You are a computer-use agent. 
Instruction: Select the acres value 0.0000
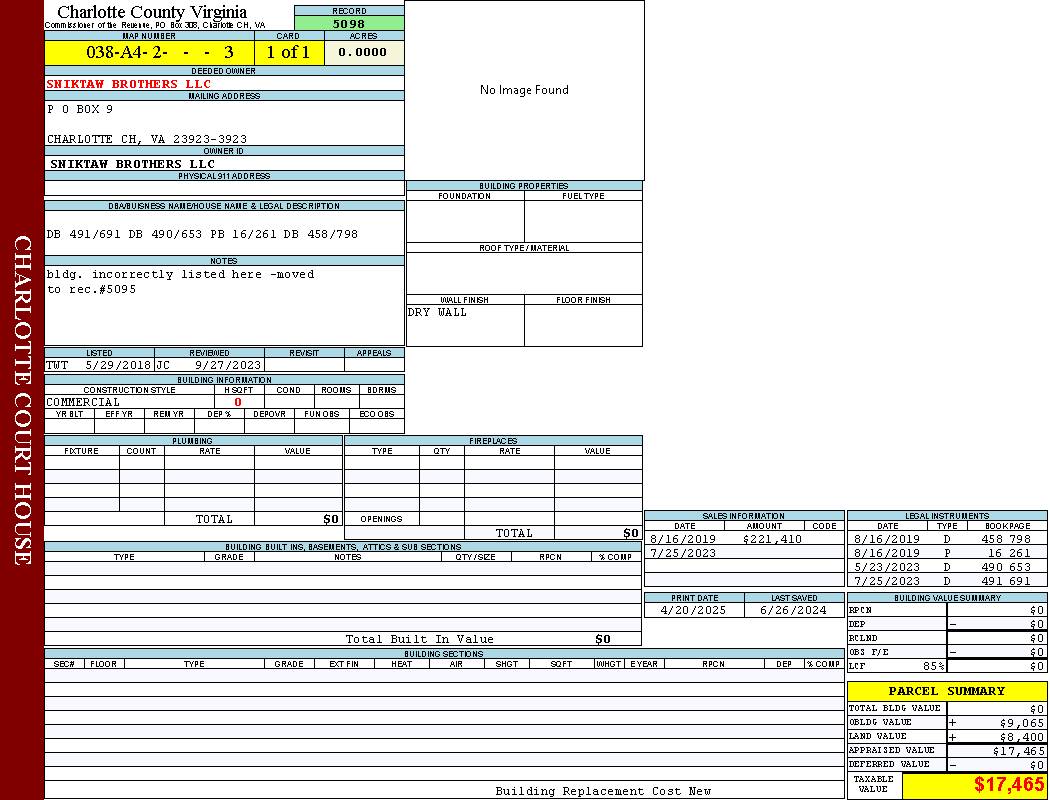(x=362, y=52)
